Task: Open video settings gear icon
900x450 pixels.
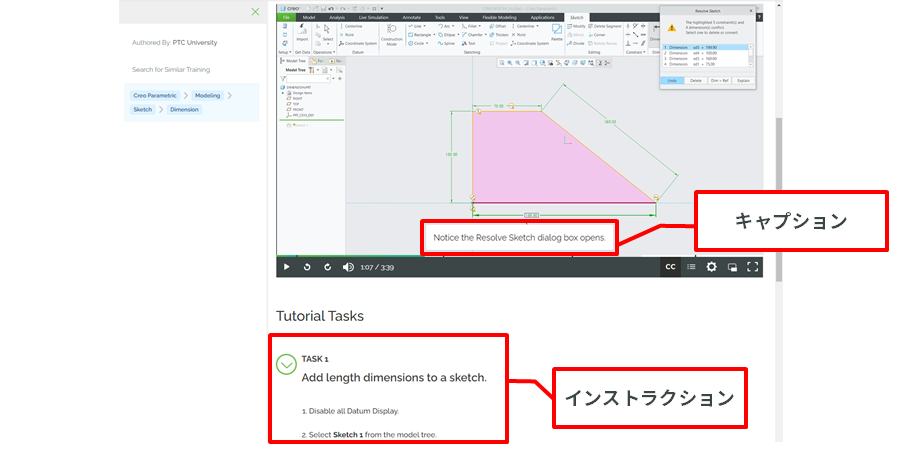Action: coord(712,267)
